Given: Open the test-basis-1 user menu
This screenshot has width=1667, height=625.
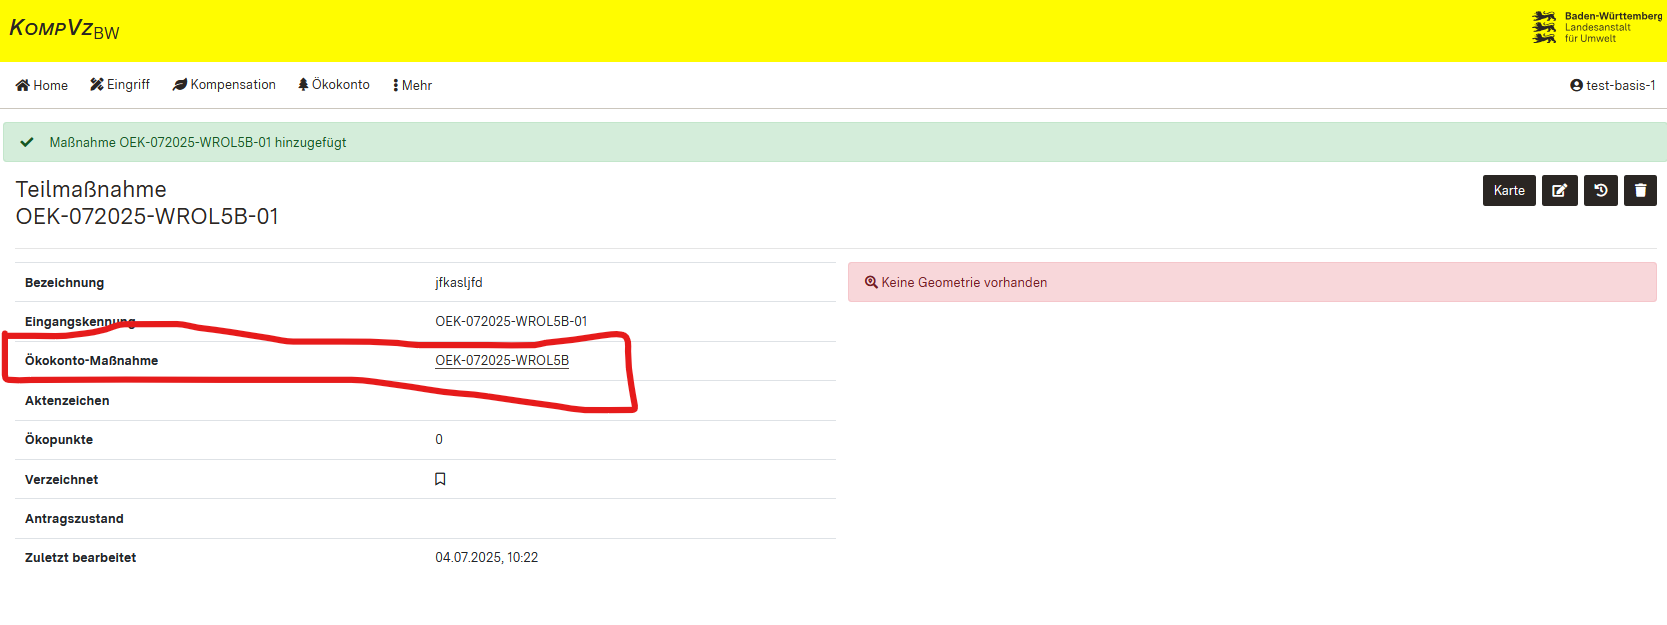Looking at the screenshot, I should pyautogui.click(x=1612, y=85).
